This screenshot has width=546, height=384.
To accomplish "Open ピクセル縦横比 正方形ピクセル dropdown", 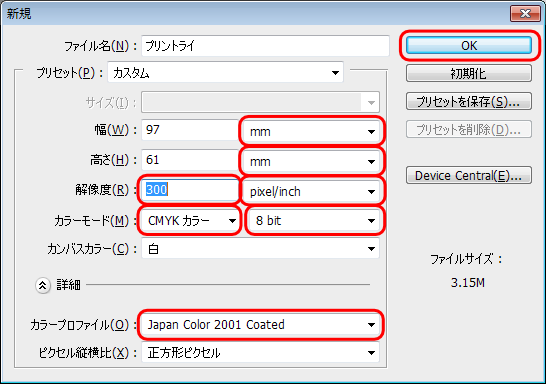I will (x=260, y=353).
